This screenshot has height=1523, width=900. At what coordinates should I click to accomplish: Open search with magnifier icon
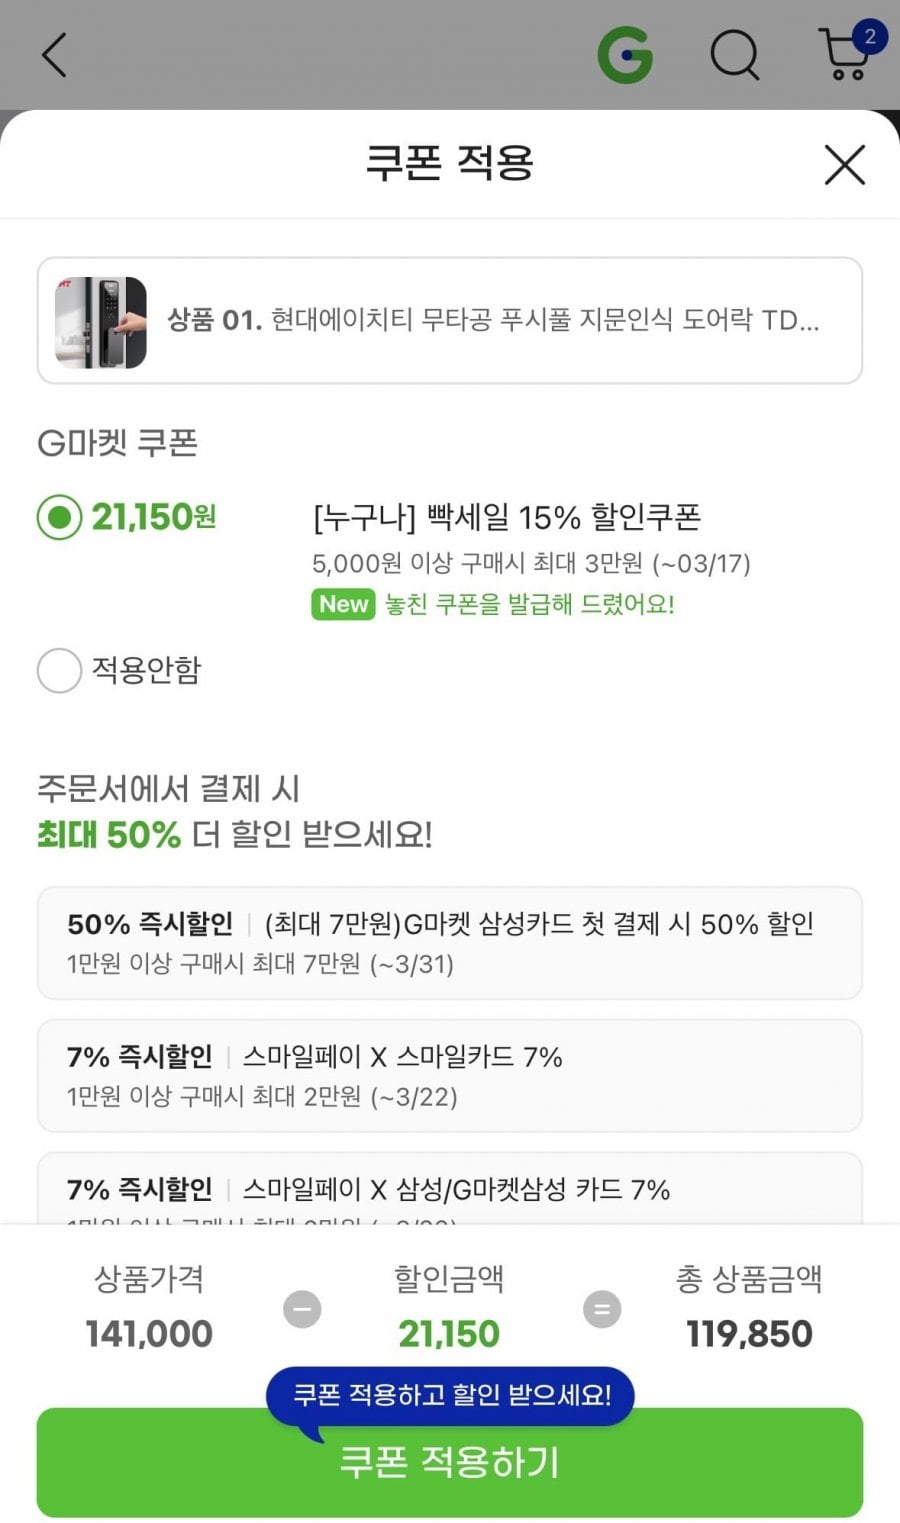pos(735,54)
